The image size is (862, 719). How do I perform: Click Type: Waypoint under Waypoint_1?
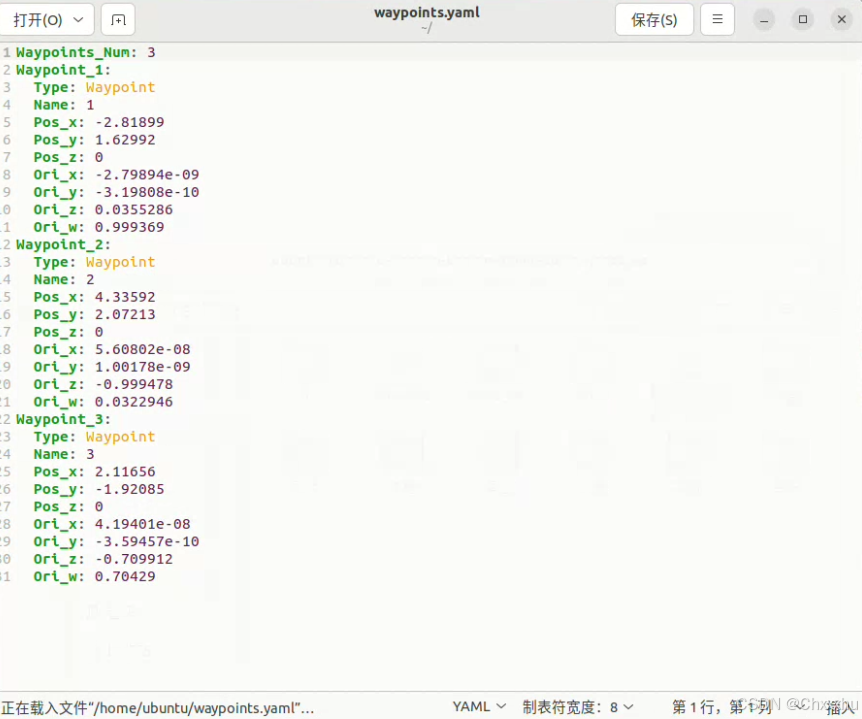[x=93, y=87]
